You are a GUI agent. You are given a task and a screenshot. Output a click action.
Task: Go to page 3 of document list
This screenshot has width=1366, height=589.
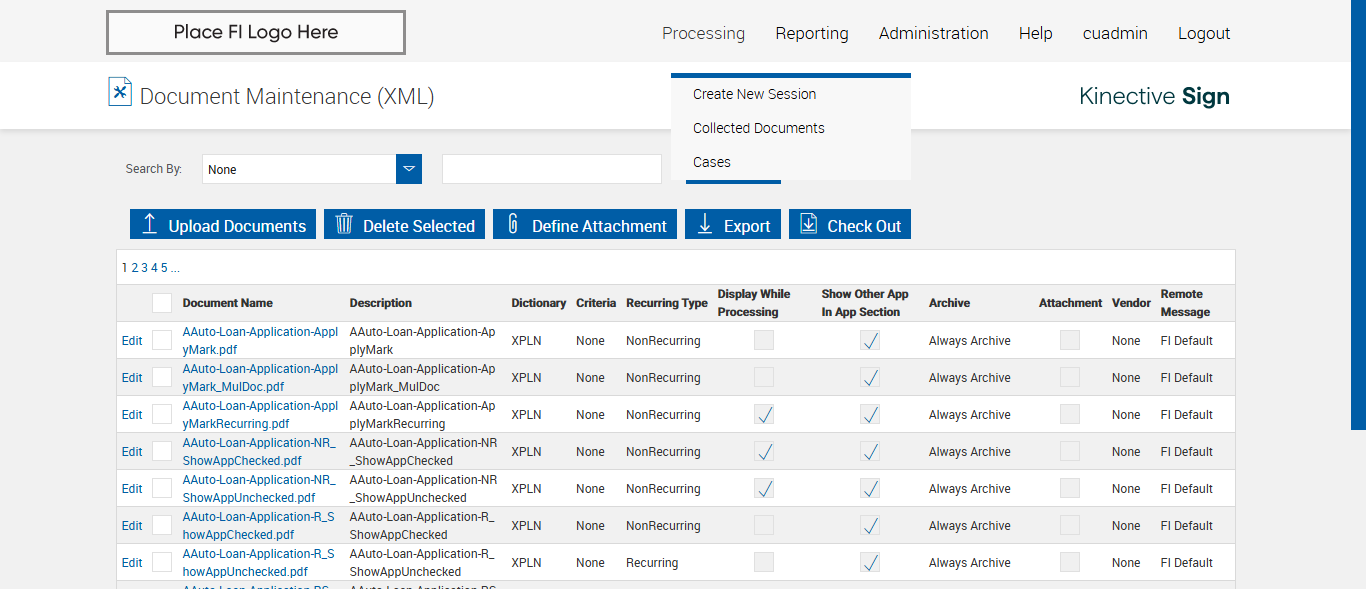pyautogui.click(x=144, y=267)
